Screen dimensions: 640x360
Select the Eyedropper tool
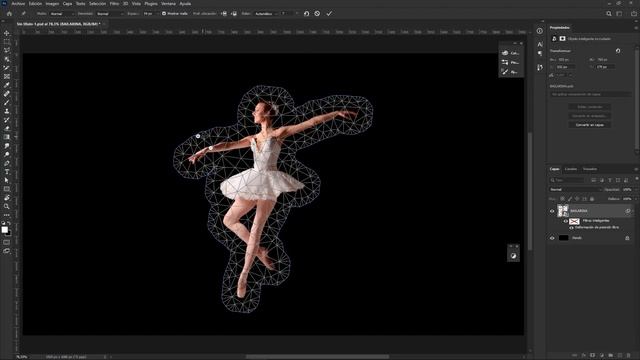coord(7,85)
